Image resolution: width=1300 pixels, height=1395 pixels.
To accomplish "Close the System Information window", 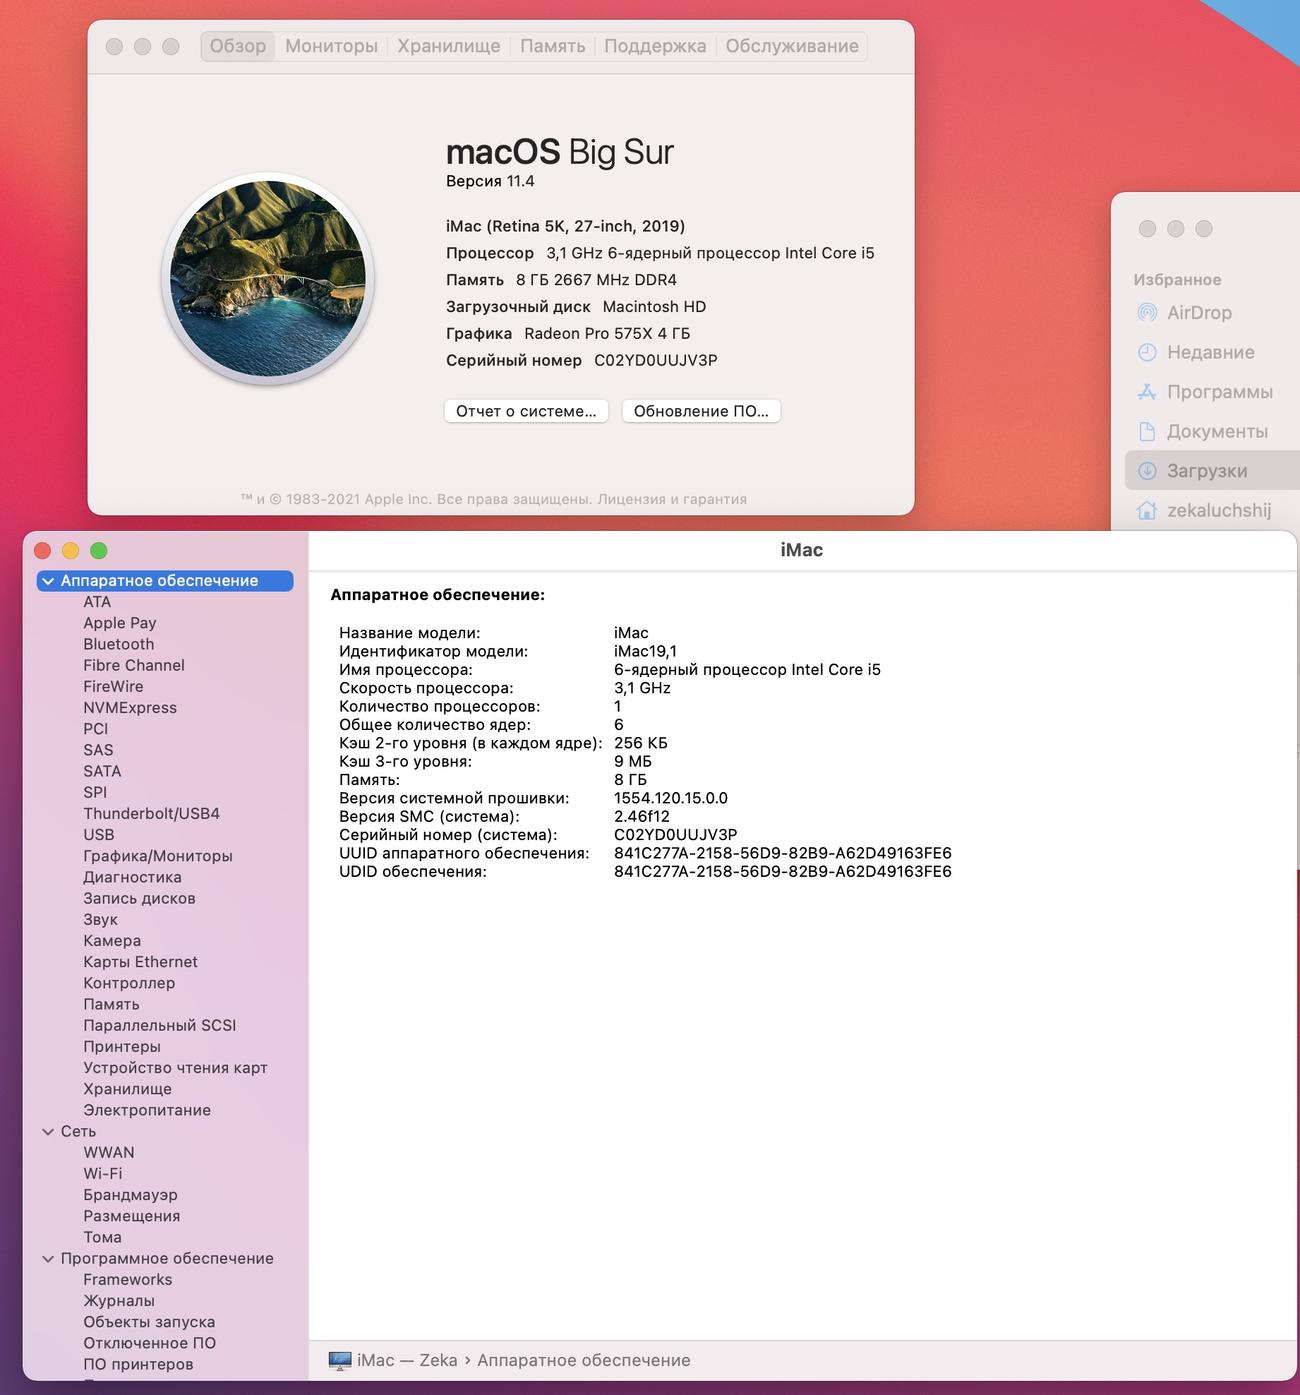I will tap(42, 551).
